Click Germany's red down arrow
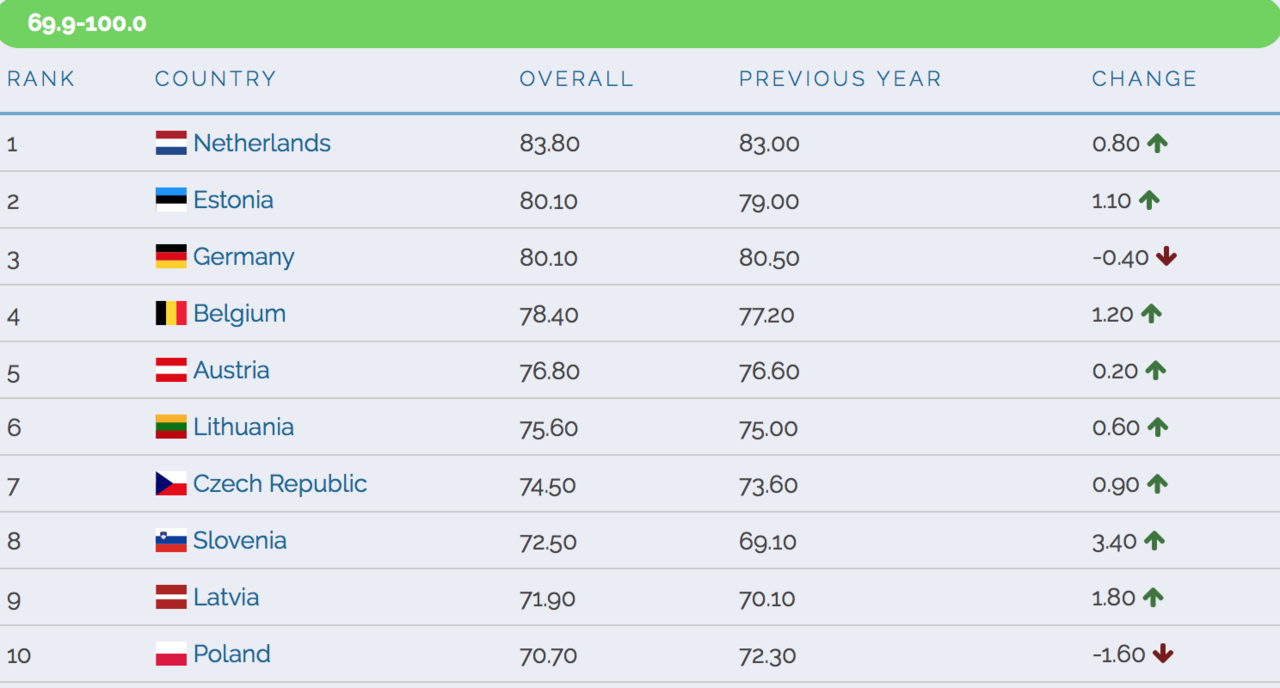This screenshot has height=688, width=1280. 1166,257
